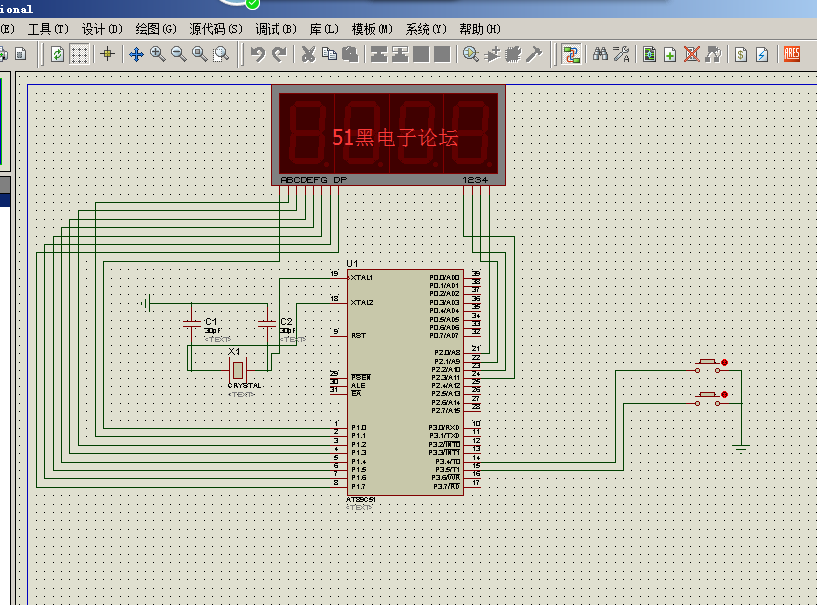Select the AT89C51 chip body U1
Image resolution: width=817 pixels, height=605 pixels.
(405, 382)
